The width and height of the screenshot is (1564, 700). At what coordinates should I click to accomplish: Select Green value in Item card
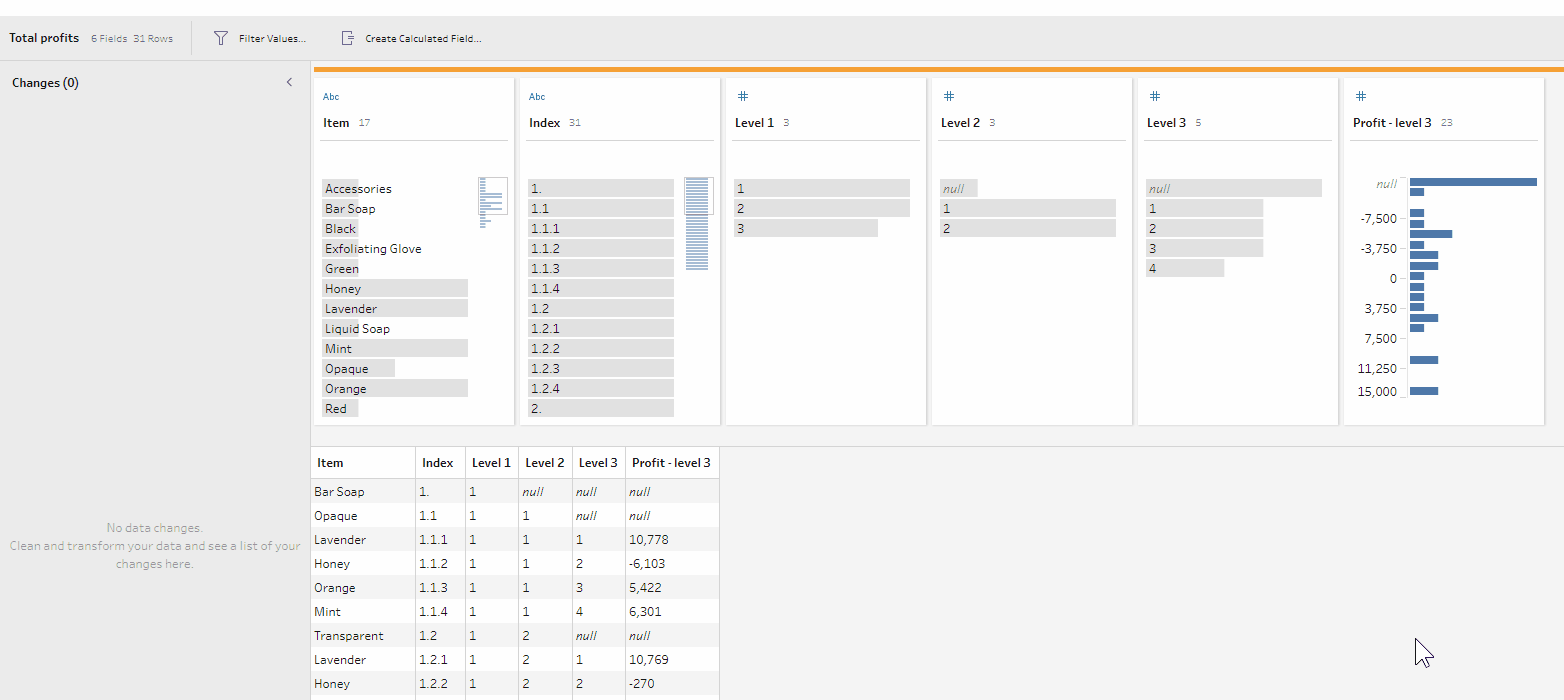(x=395, y=268)
